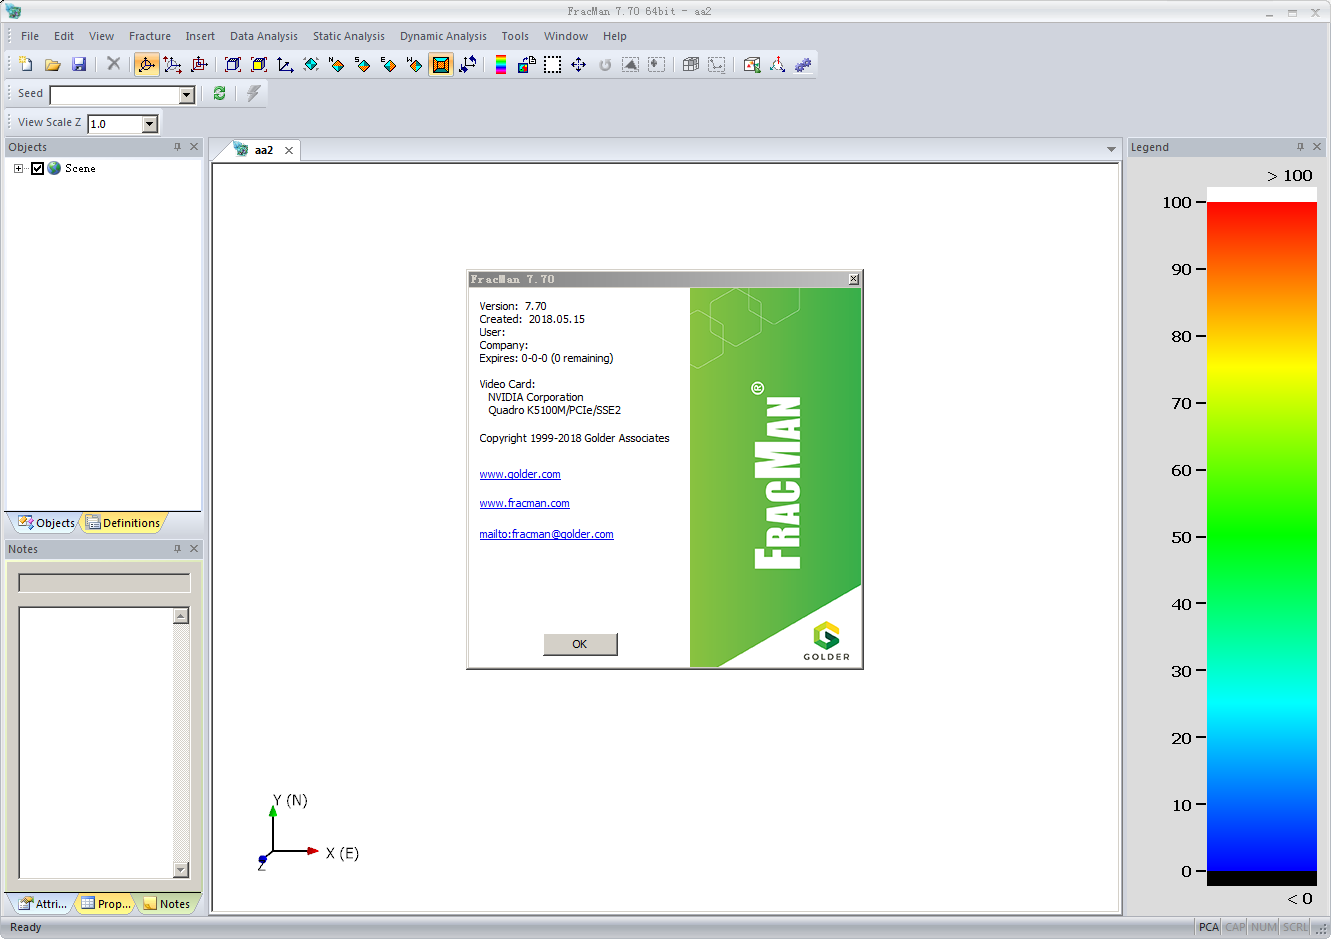Click the Notes scrollbar down arrow

coord(181,870)
